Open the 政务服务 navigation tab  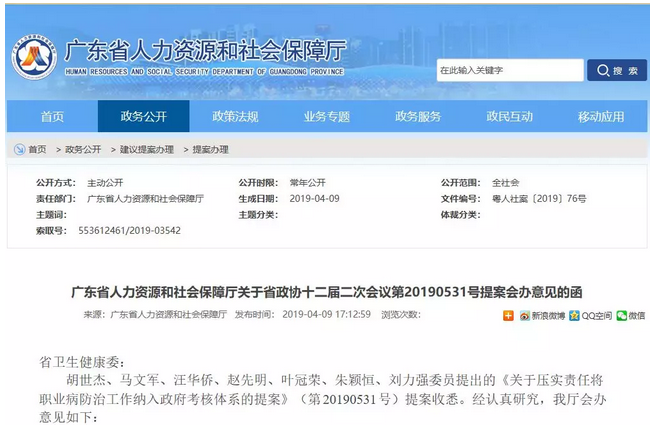418,116
